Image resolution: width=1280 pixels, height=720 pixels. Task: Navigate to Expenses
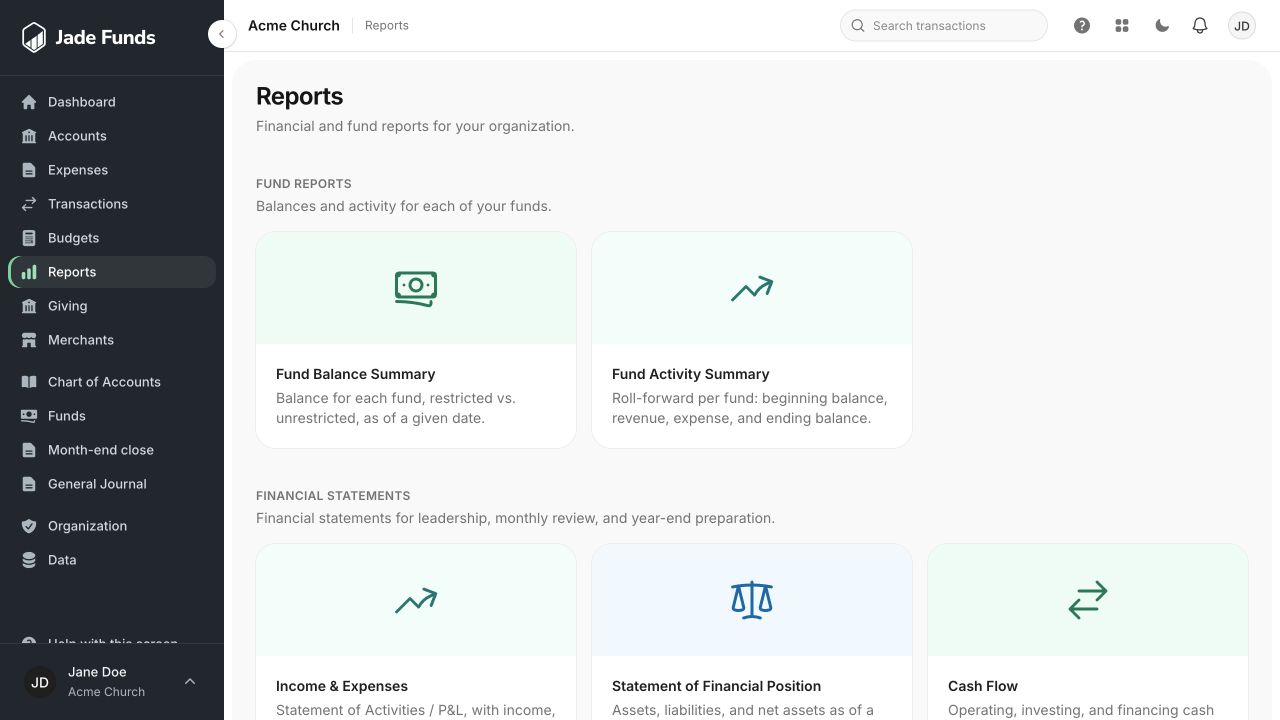[x=112, y=170]
